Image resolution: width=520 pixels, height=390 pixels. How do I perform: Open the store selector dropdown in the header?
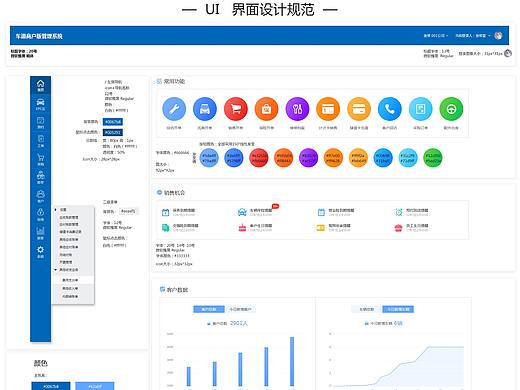(435, 36)
